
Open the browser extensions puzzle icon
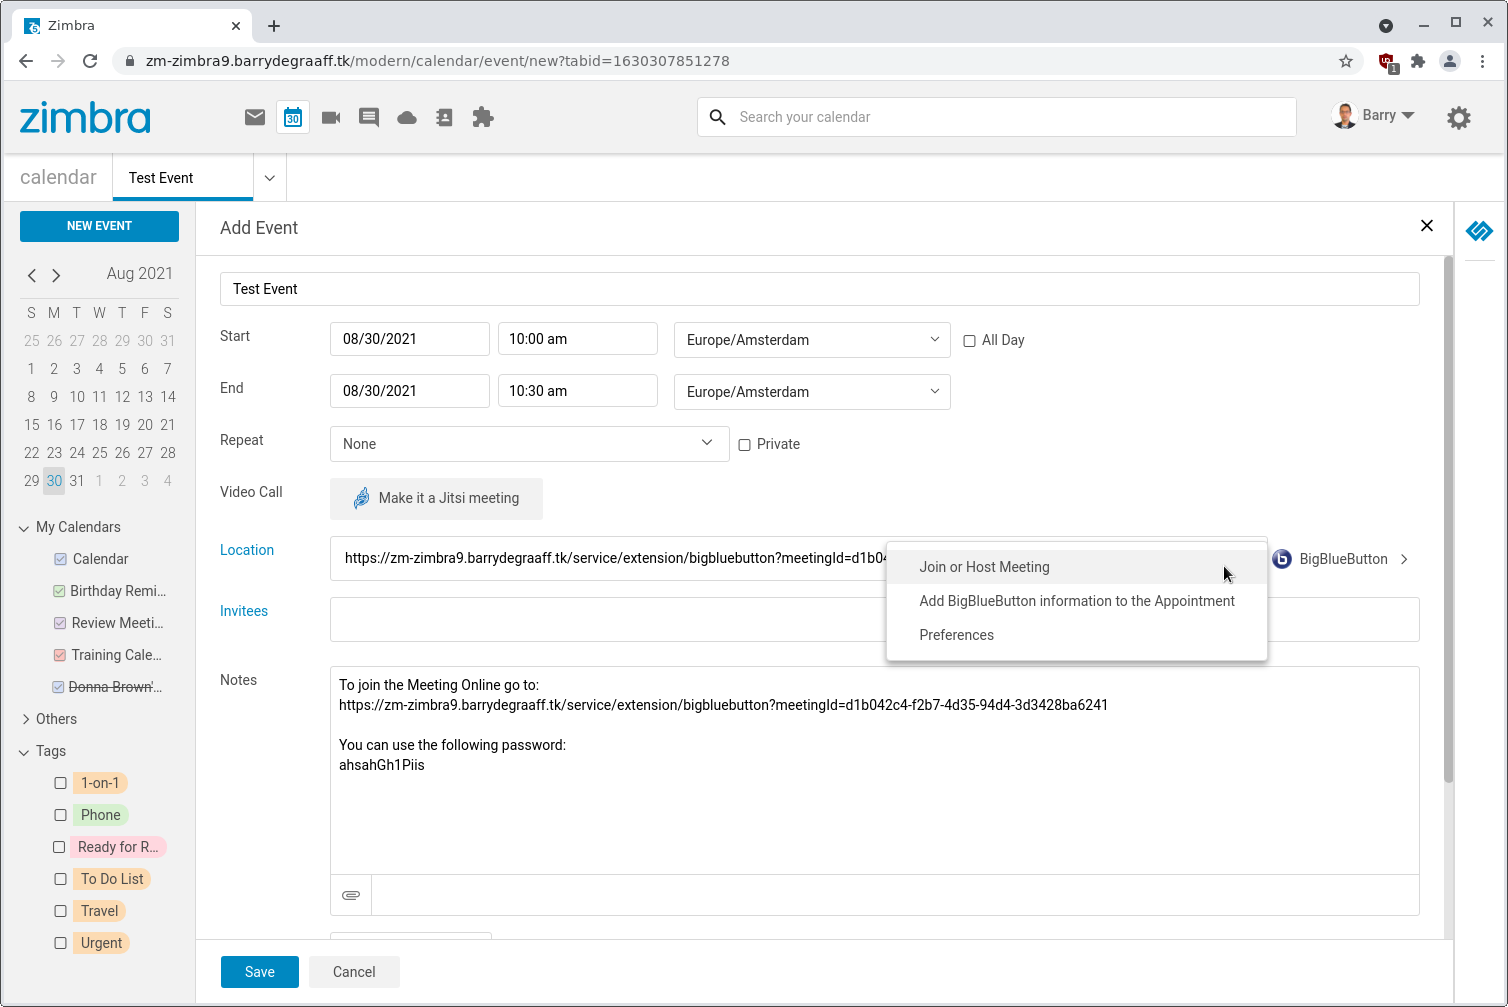click(1418, 61)
